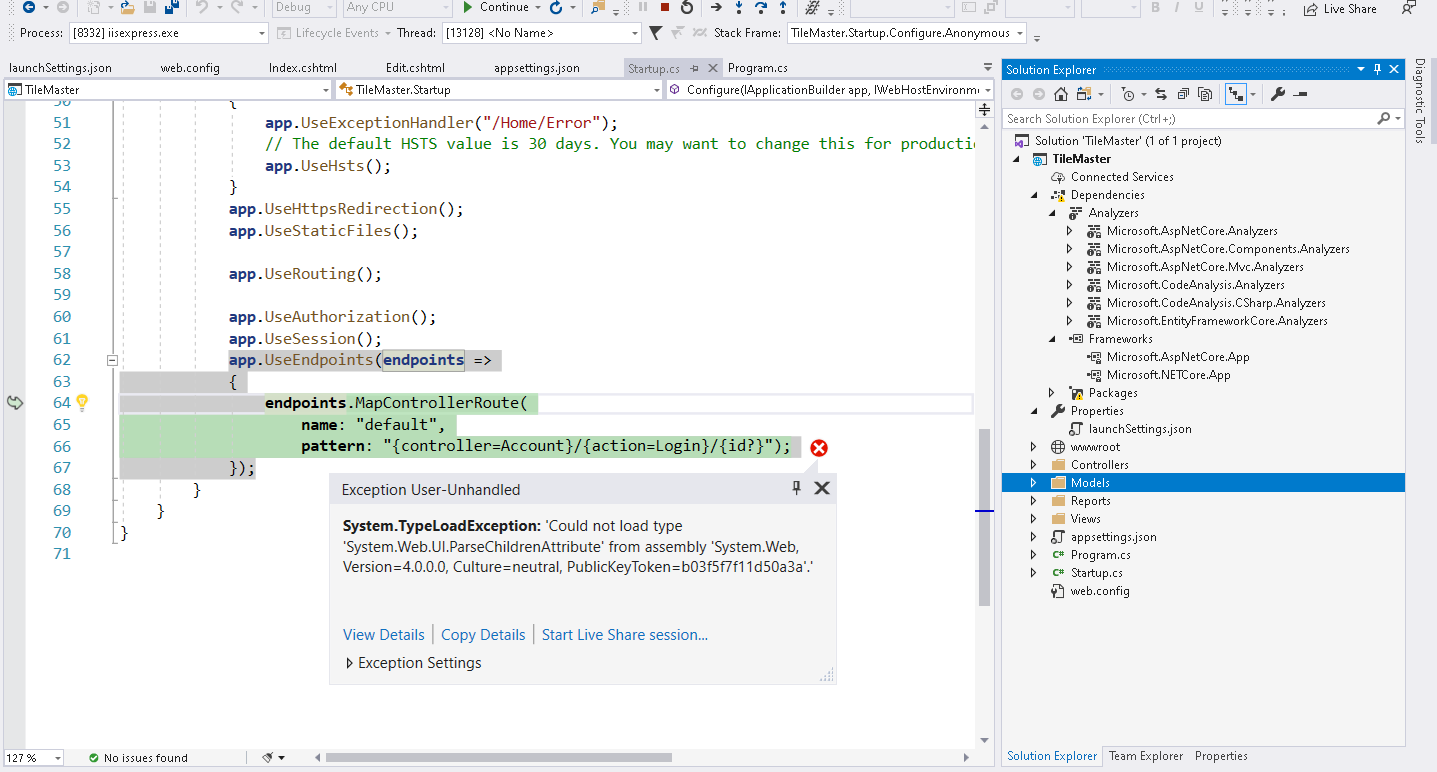1437x772 pixels.
Task: Stop debugging with the red square
Action: click(x=665, y=8)
